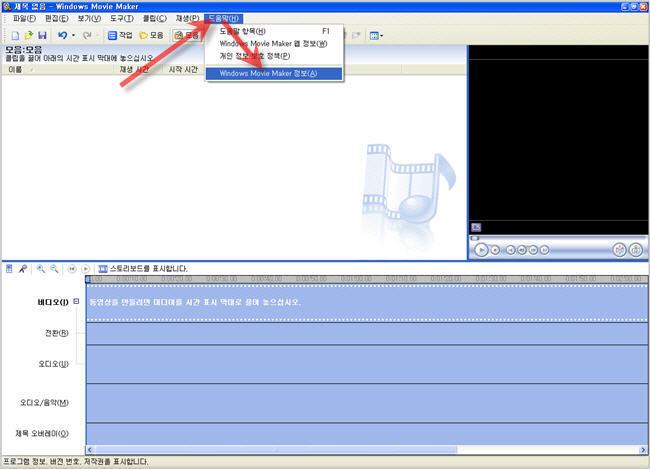The image size is (650, 469).
Task: Sort by the 재생 시간 column header
Action: [139, 70]
